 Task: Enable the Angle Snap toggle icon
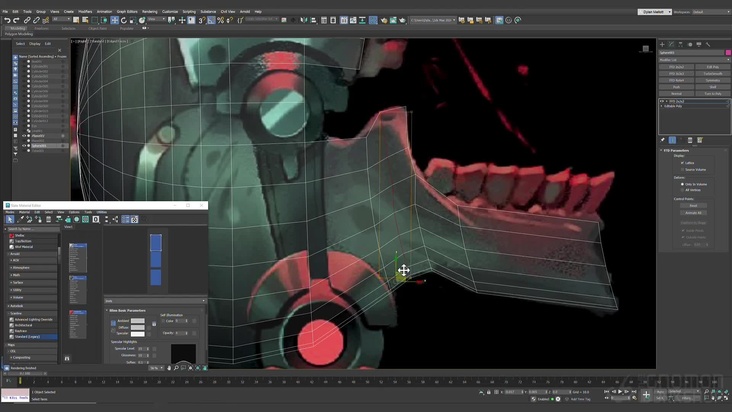pyautogui.click(x=211, y=20)
